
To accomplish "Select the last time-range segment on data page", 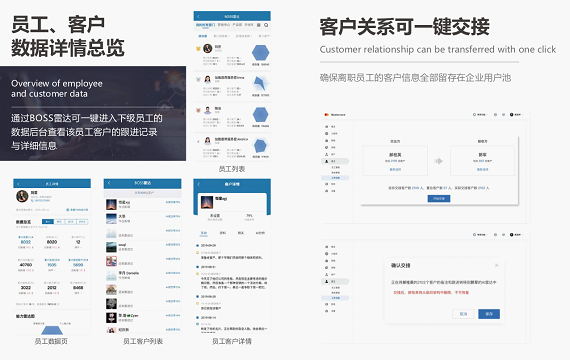I will [x=82, y=221].
